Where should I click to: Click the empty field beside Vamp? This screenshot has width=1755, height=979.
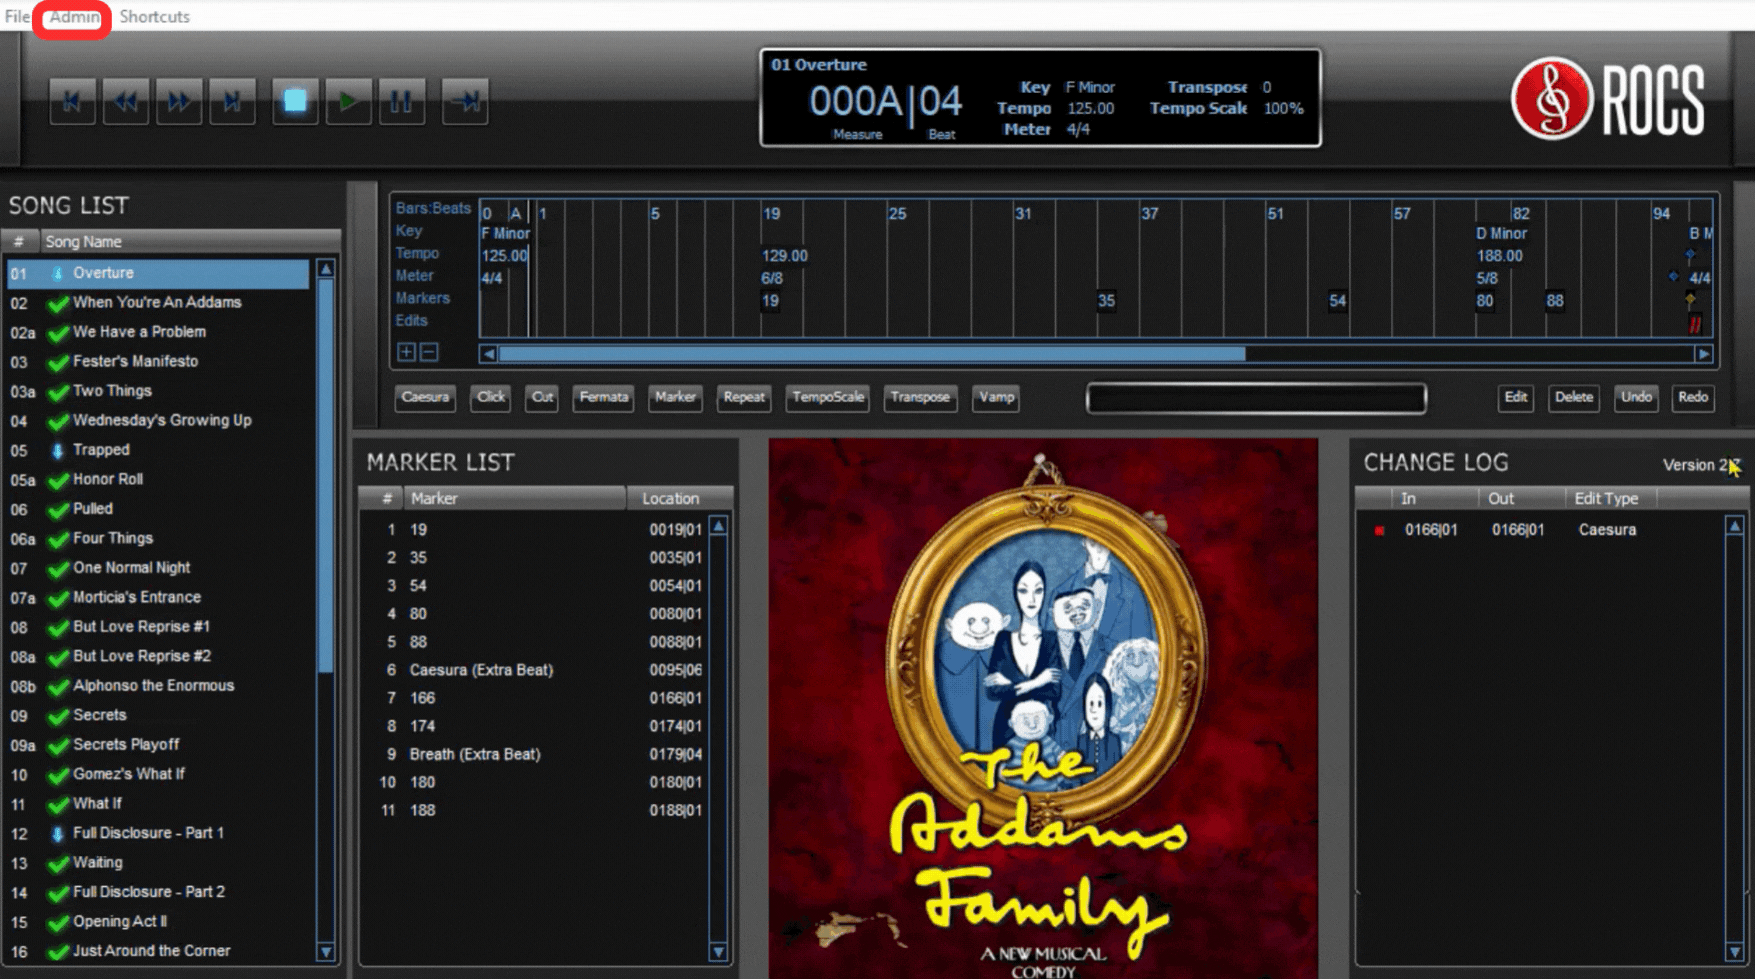(x=1256, y=398)
